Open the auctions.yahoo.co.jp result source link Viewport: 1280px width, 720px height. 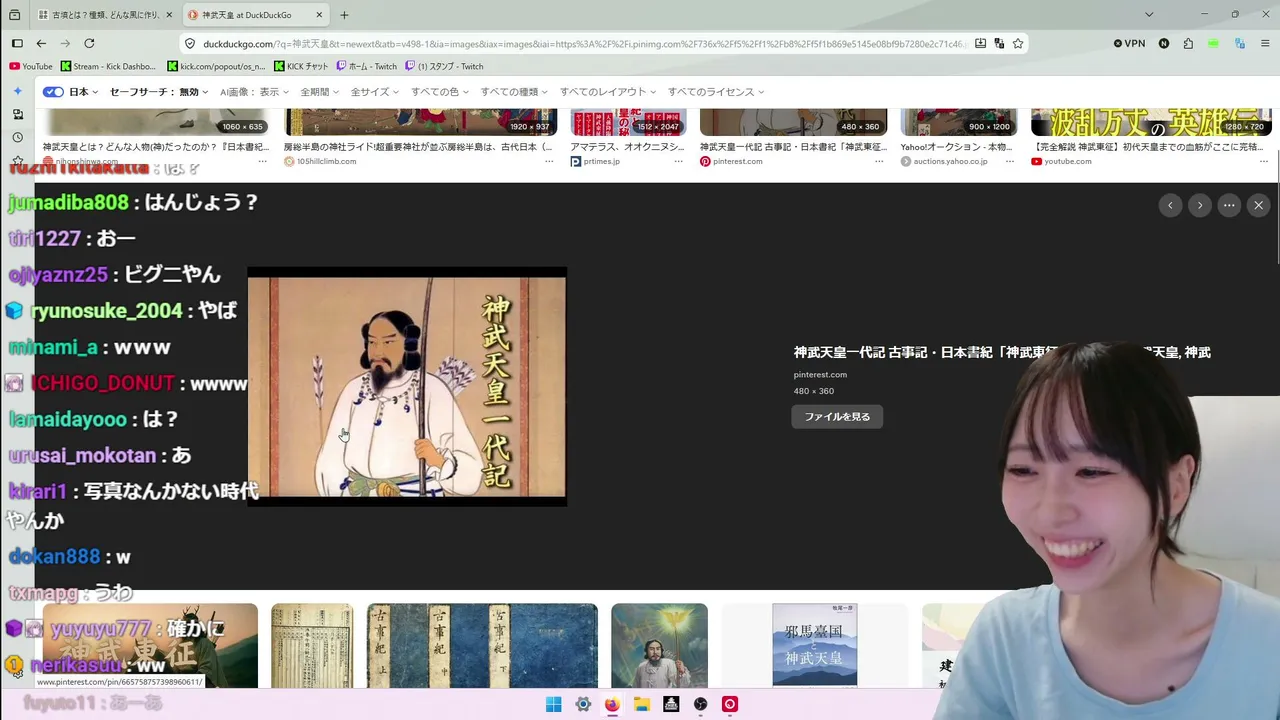coord(944,161)
